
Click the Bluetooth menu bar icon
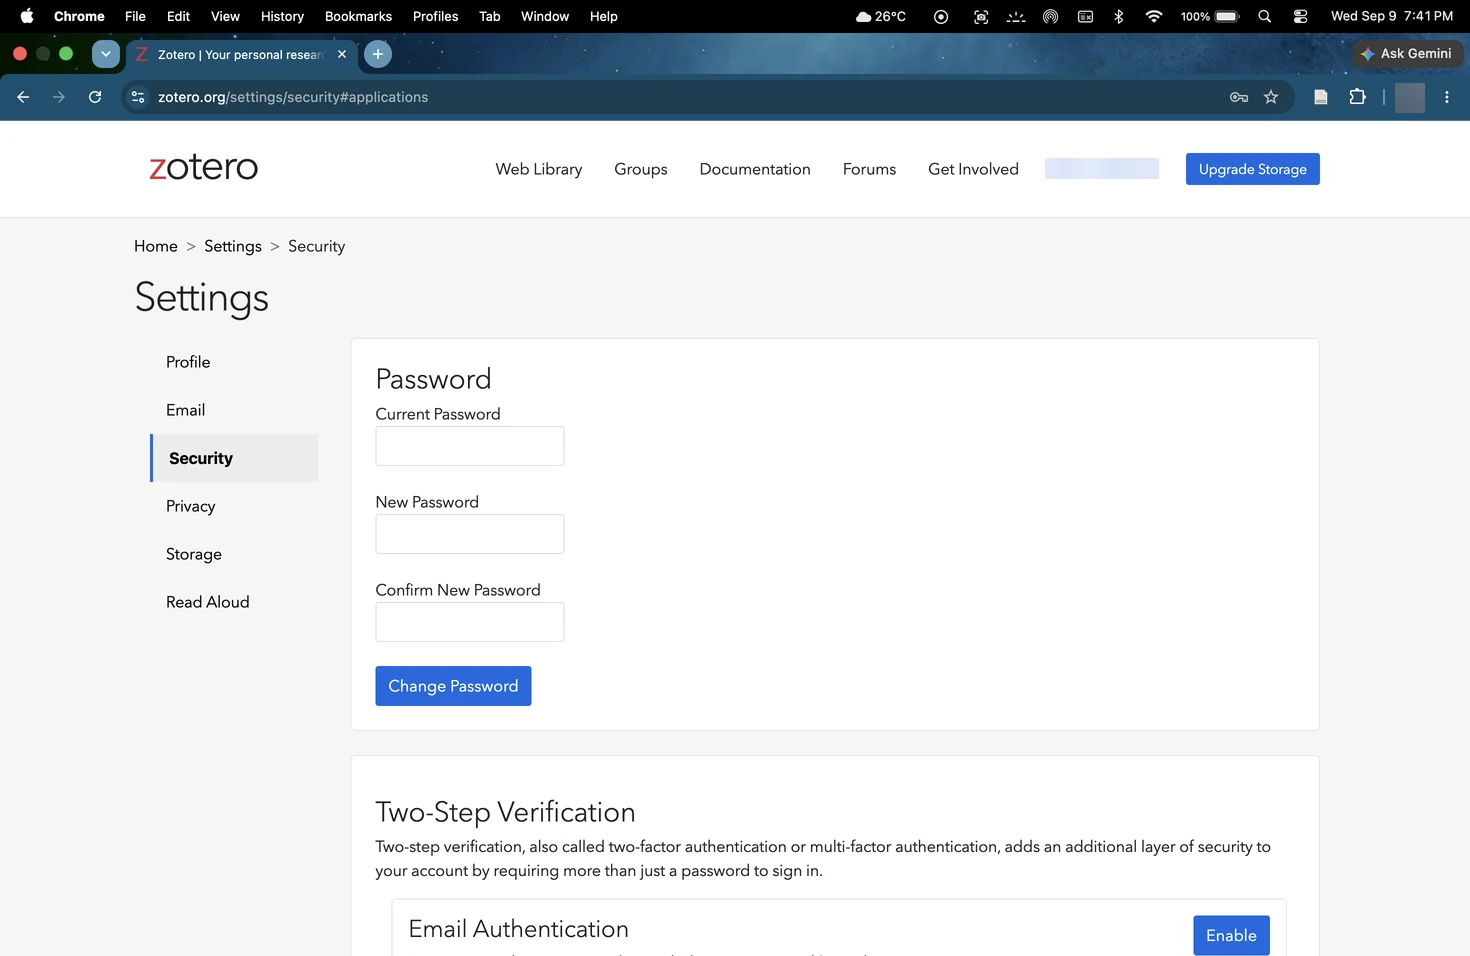1119,16
